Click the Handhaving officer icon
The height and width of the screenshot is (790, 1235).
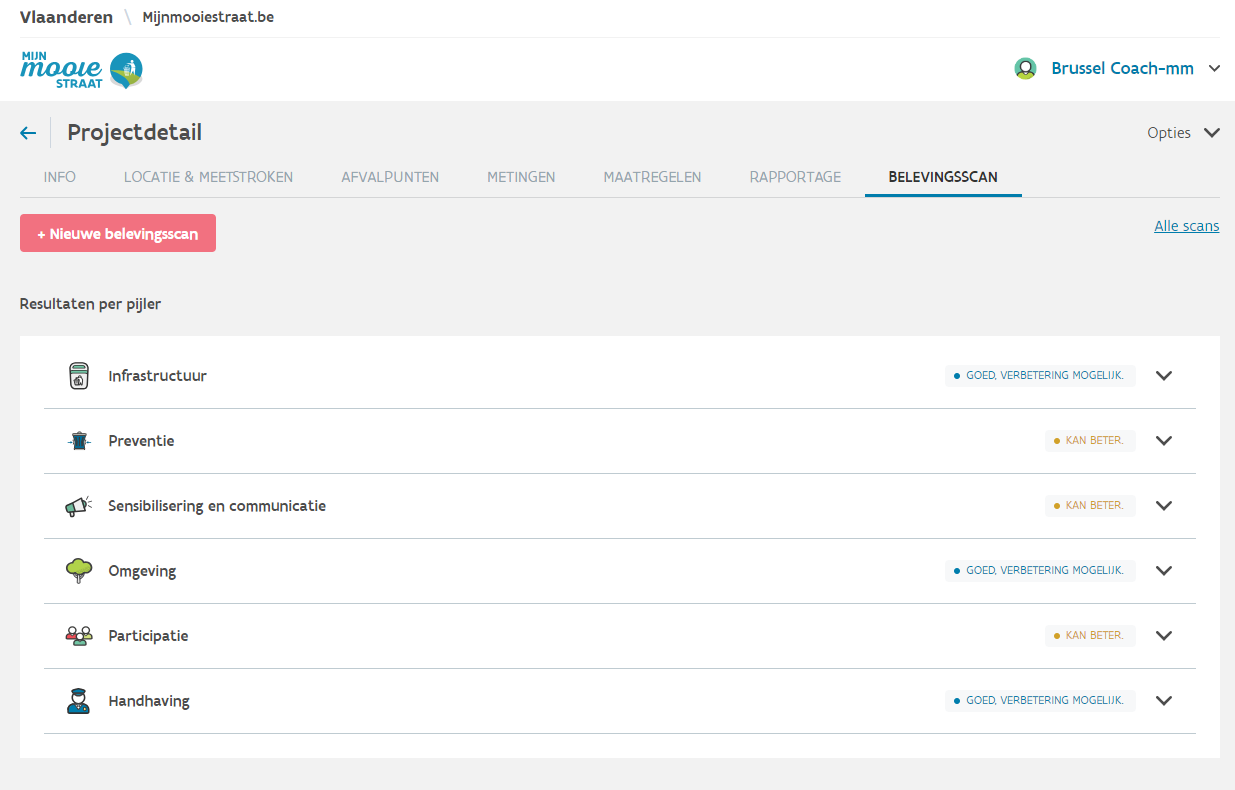tap(79, 701)
